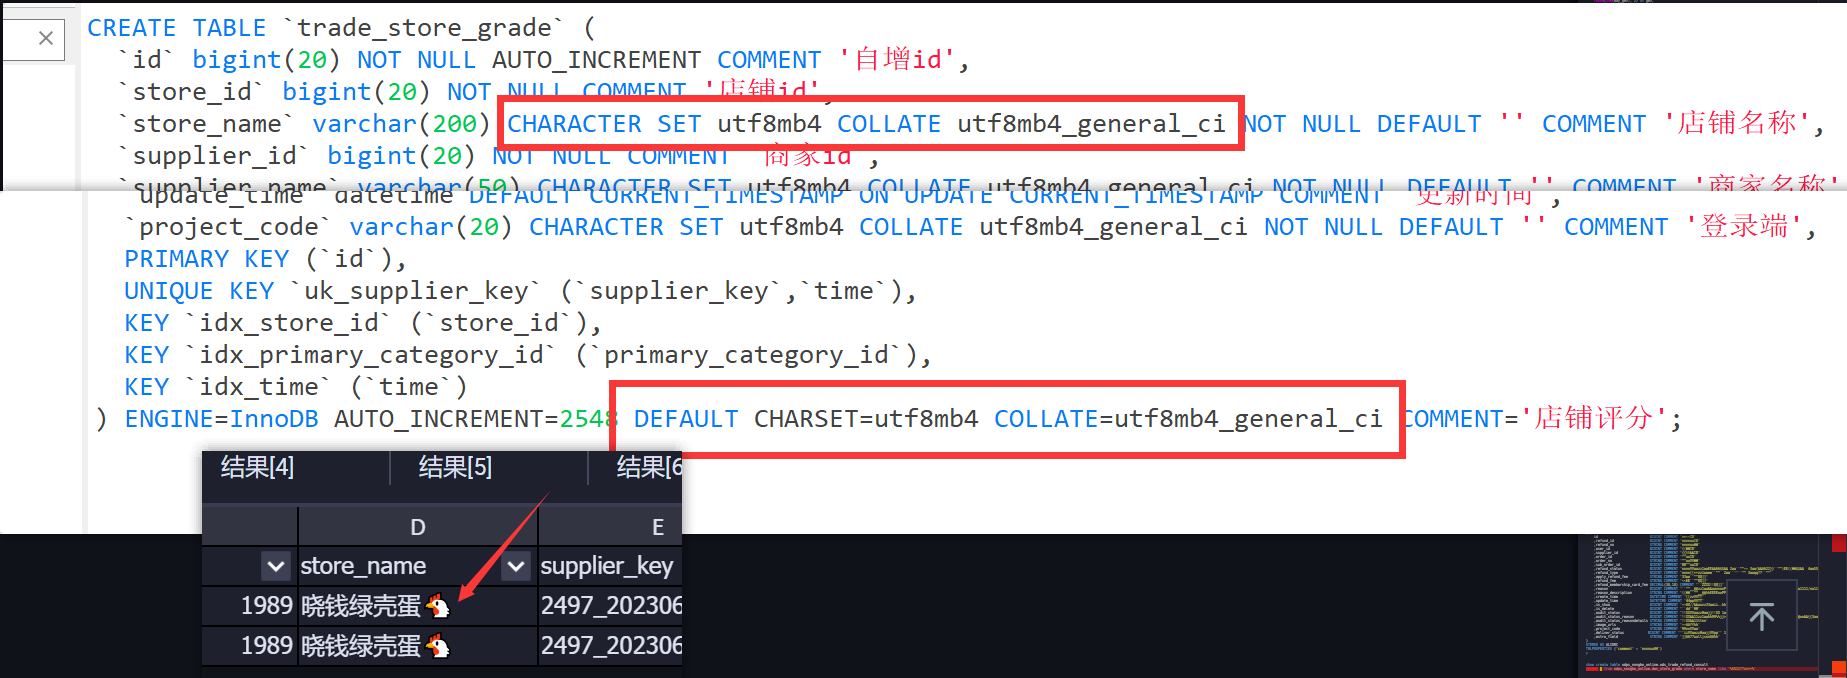Select first row 1989 cell
Viewport: 1847px width, 678px height.
pyautogui.click(x=266, y=606)
